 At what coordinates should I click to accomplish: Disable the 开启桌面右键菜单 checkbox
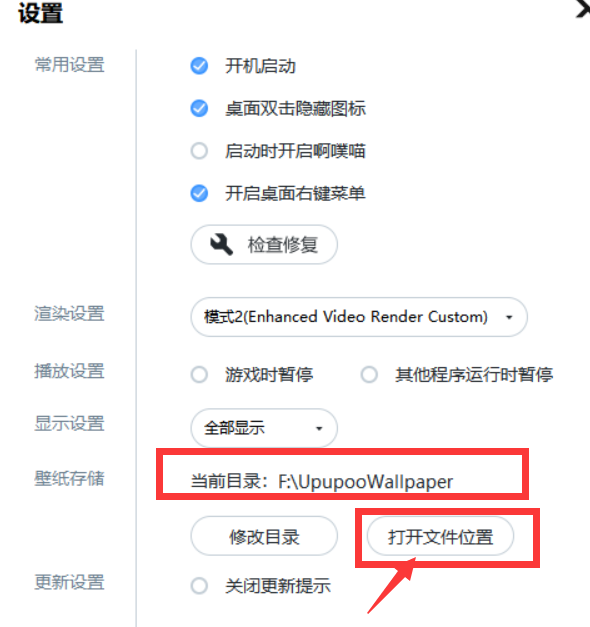(x=199, y=194)
